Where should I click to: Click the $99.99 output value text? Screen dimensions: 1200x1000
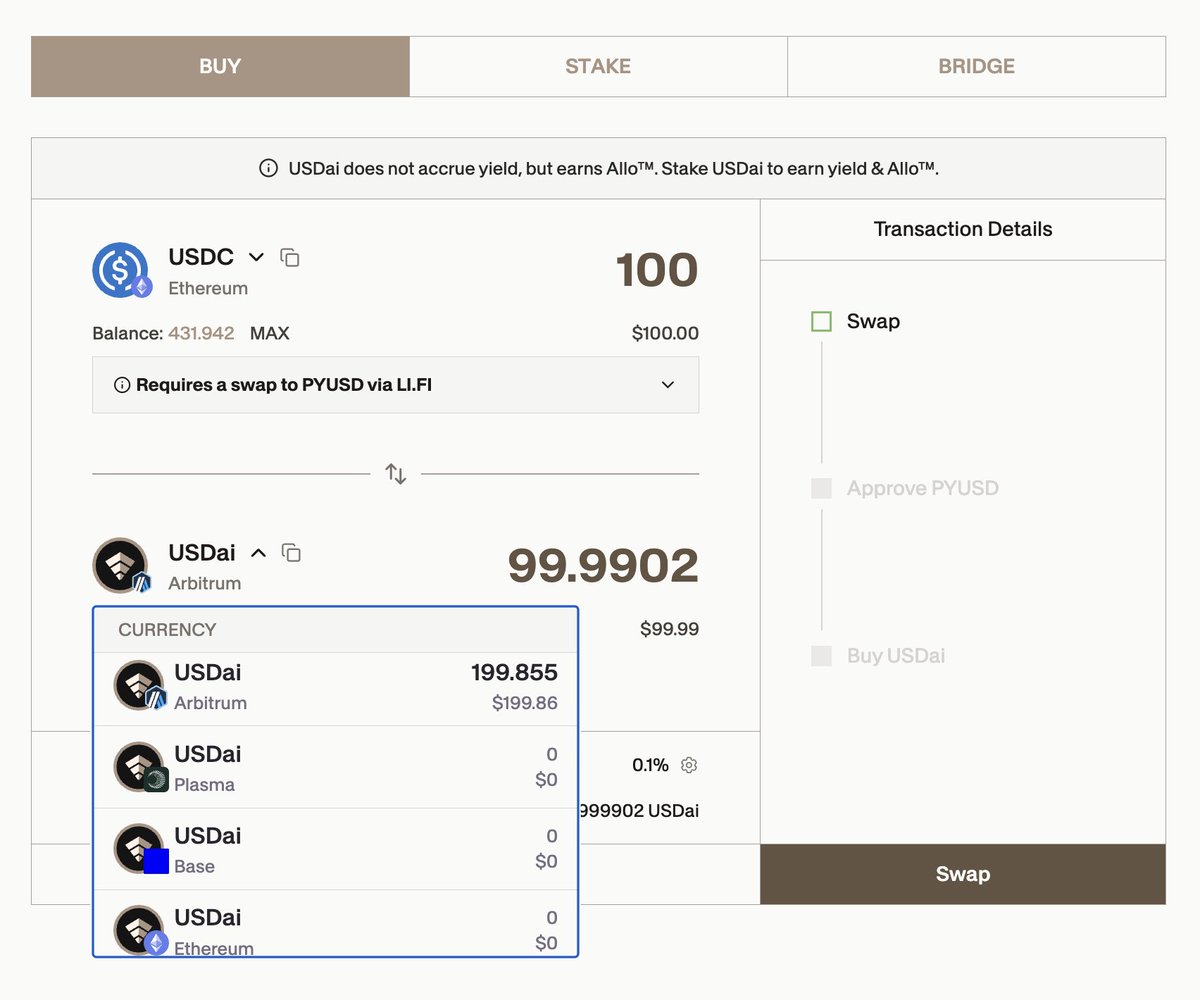click(x=669, y=629)
